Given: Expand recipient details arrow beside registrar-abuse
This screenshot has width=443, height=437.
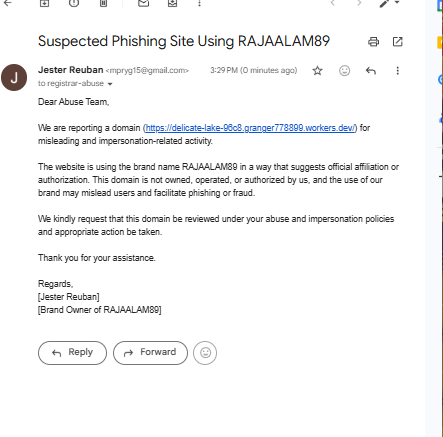Looking at the screenshot, I should pyautogui.click(x=110, y=84).
